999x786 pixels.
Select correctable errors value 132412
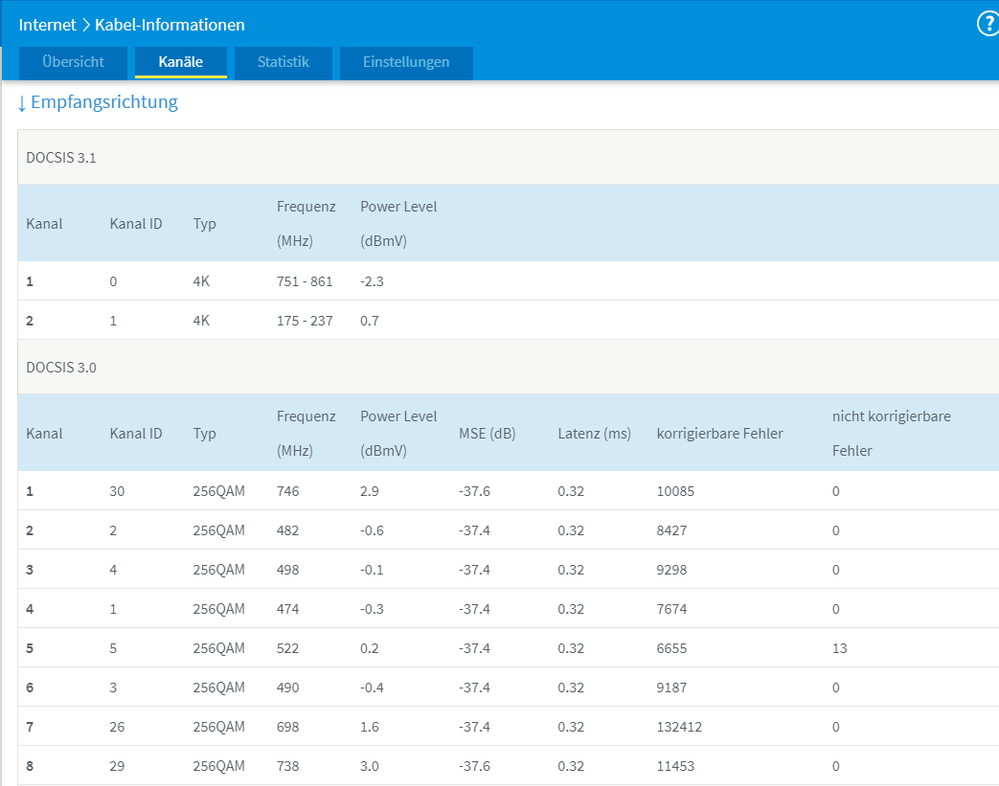[x=679, y=727]
